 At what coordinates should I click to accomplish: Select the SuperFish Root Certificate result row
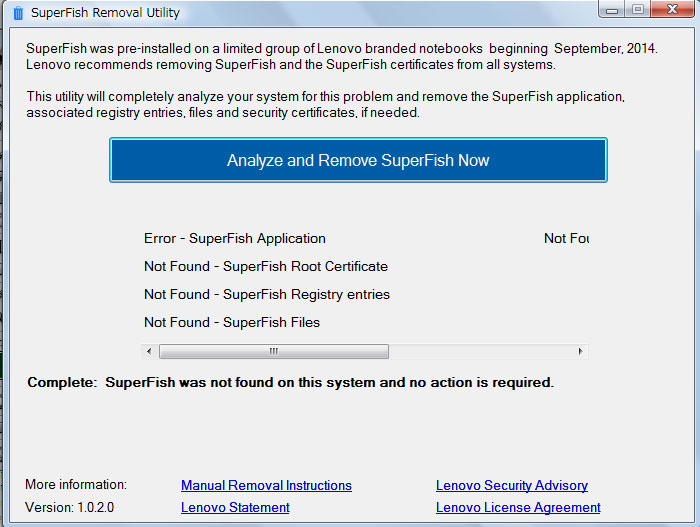tap(266, 267)
